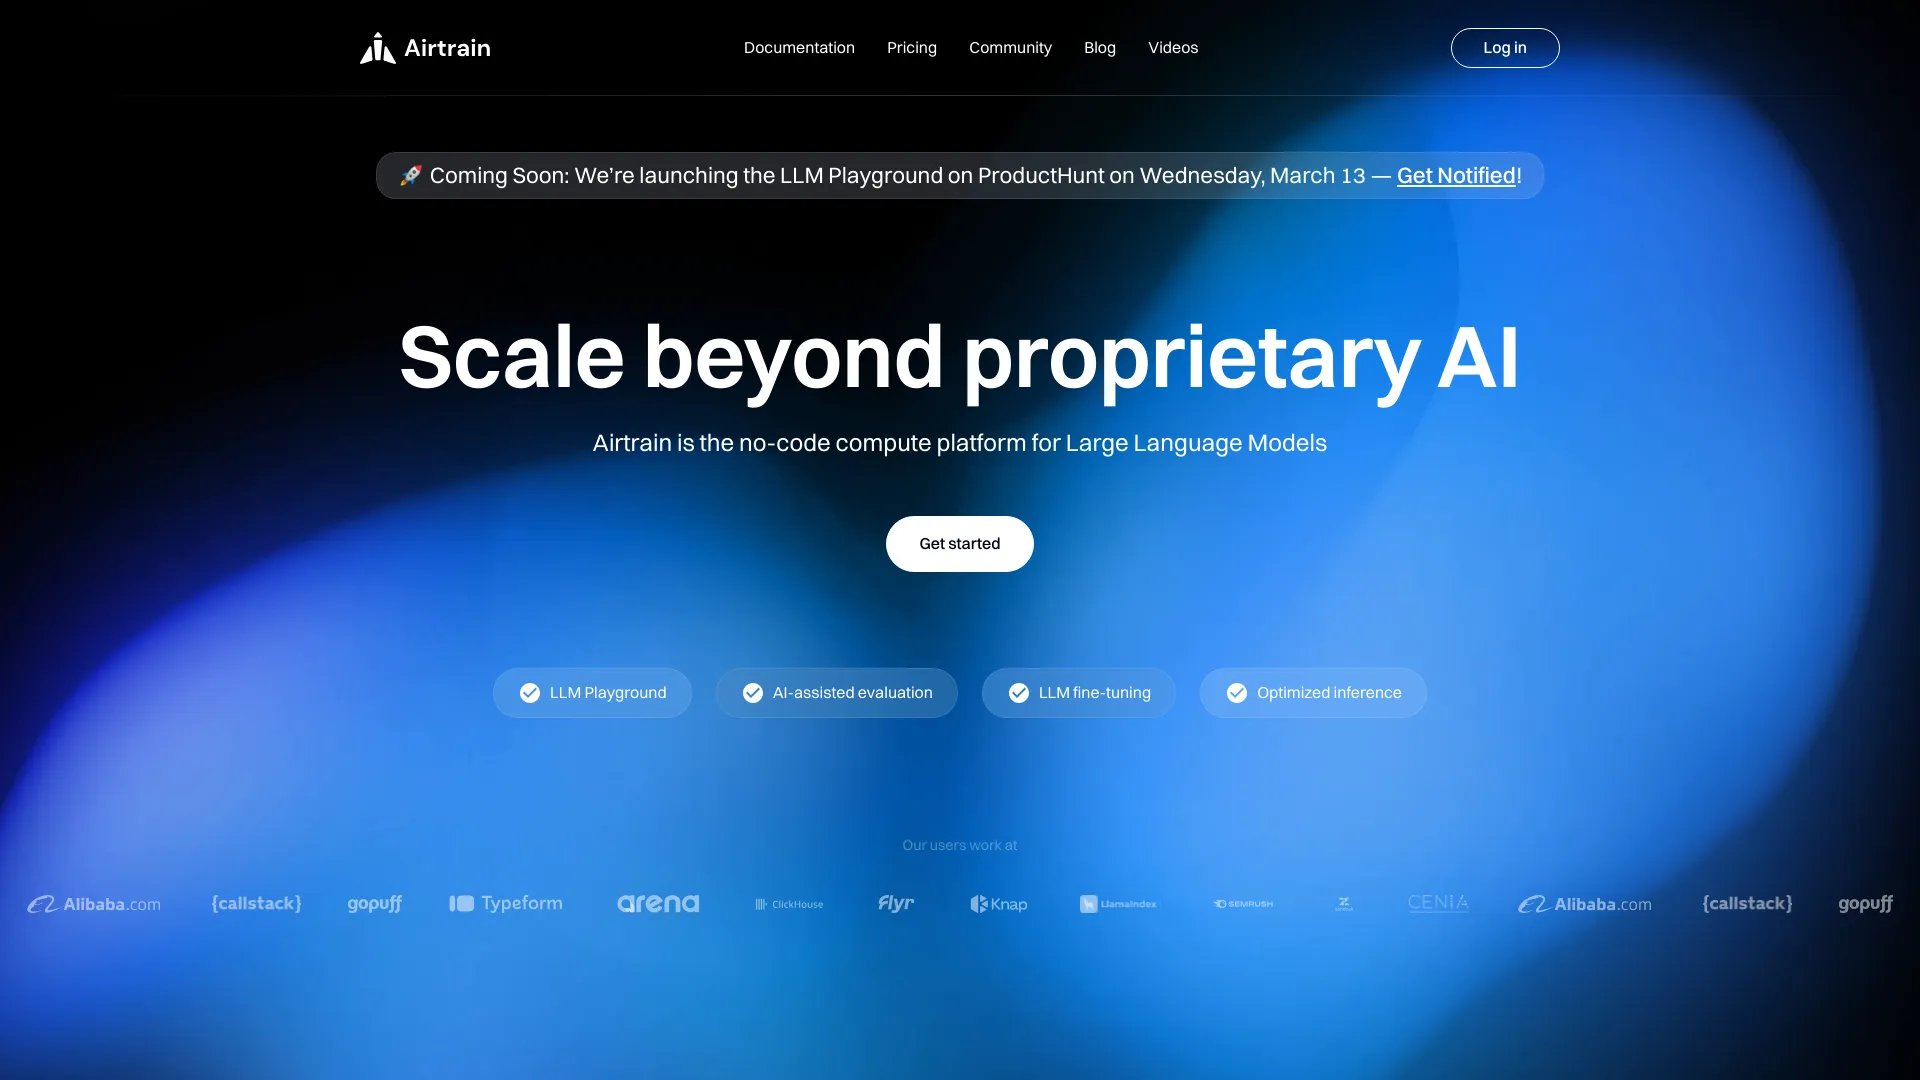Select the LLM Playground feature icon
Image resolution: width=1920 pixels, height=1080 pixels.
tap(529, 692)
